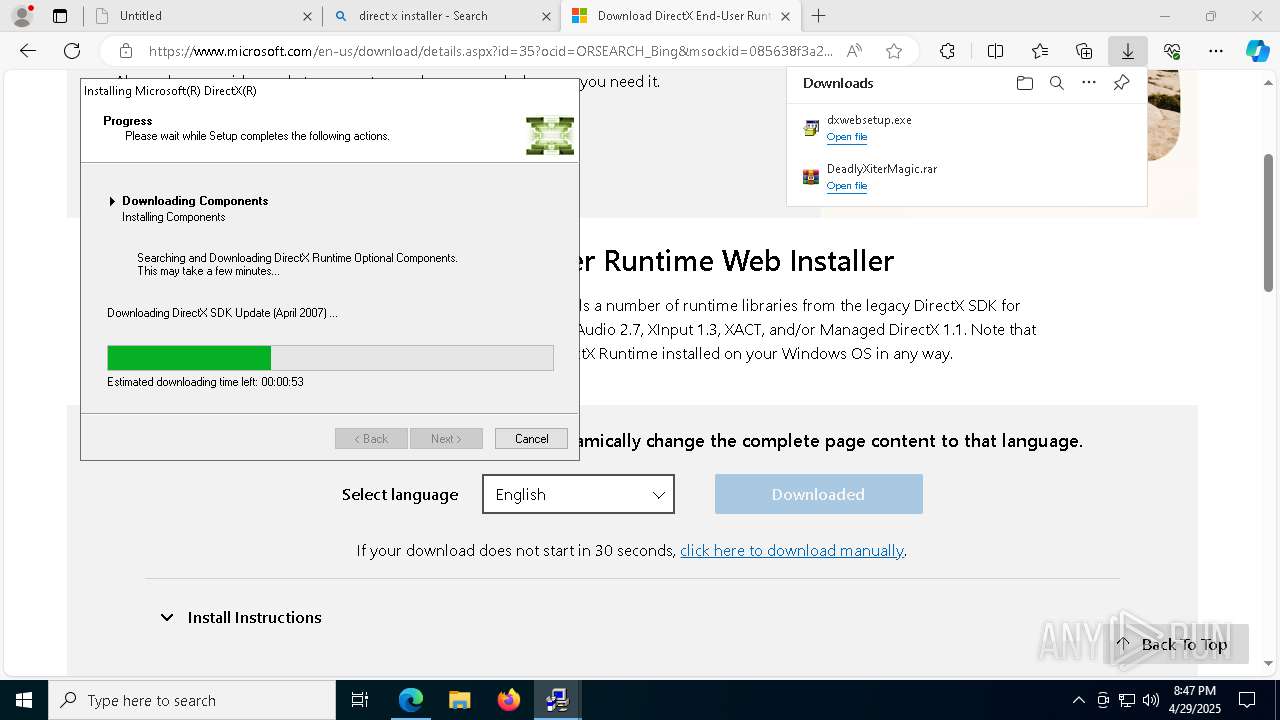This screenshot has width=1280, height=720.
Task: Click the browser address bar URL
Action: (490, 51)
